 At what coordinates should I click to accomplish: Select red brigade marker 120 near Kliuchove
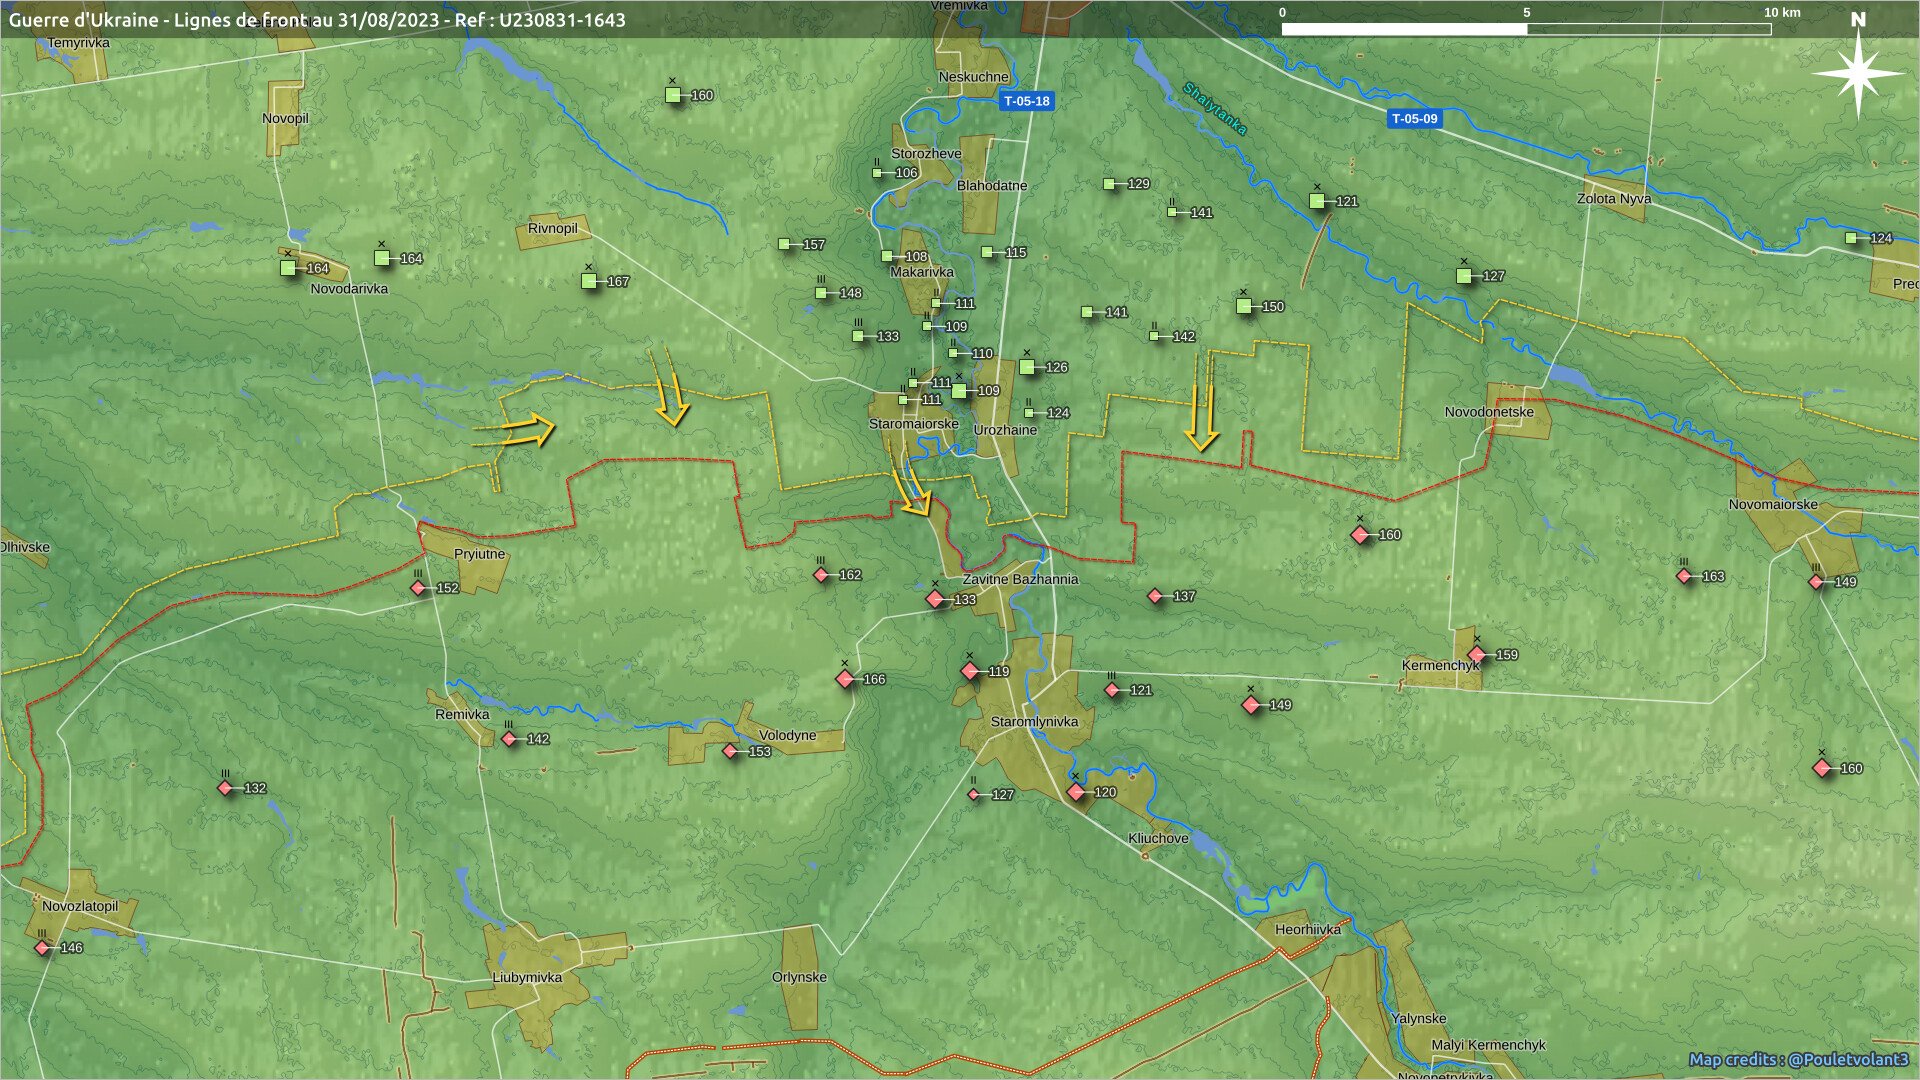point(1076,792)
